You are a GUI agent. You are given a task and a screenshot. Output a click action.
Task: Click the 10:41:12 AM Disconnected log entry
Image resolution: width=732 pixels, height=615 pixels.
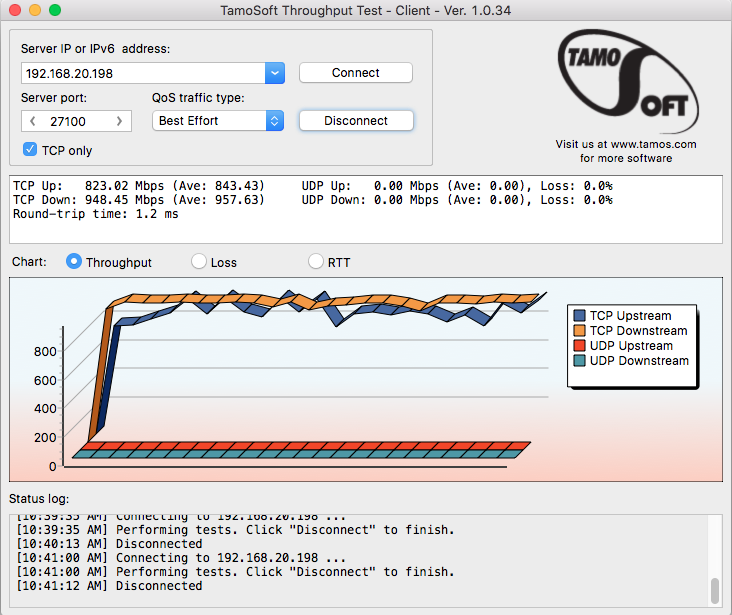tap(109, 586)
